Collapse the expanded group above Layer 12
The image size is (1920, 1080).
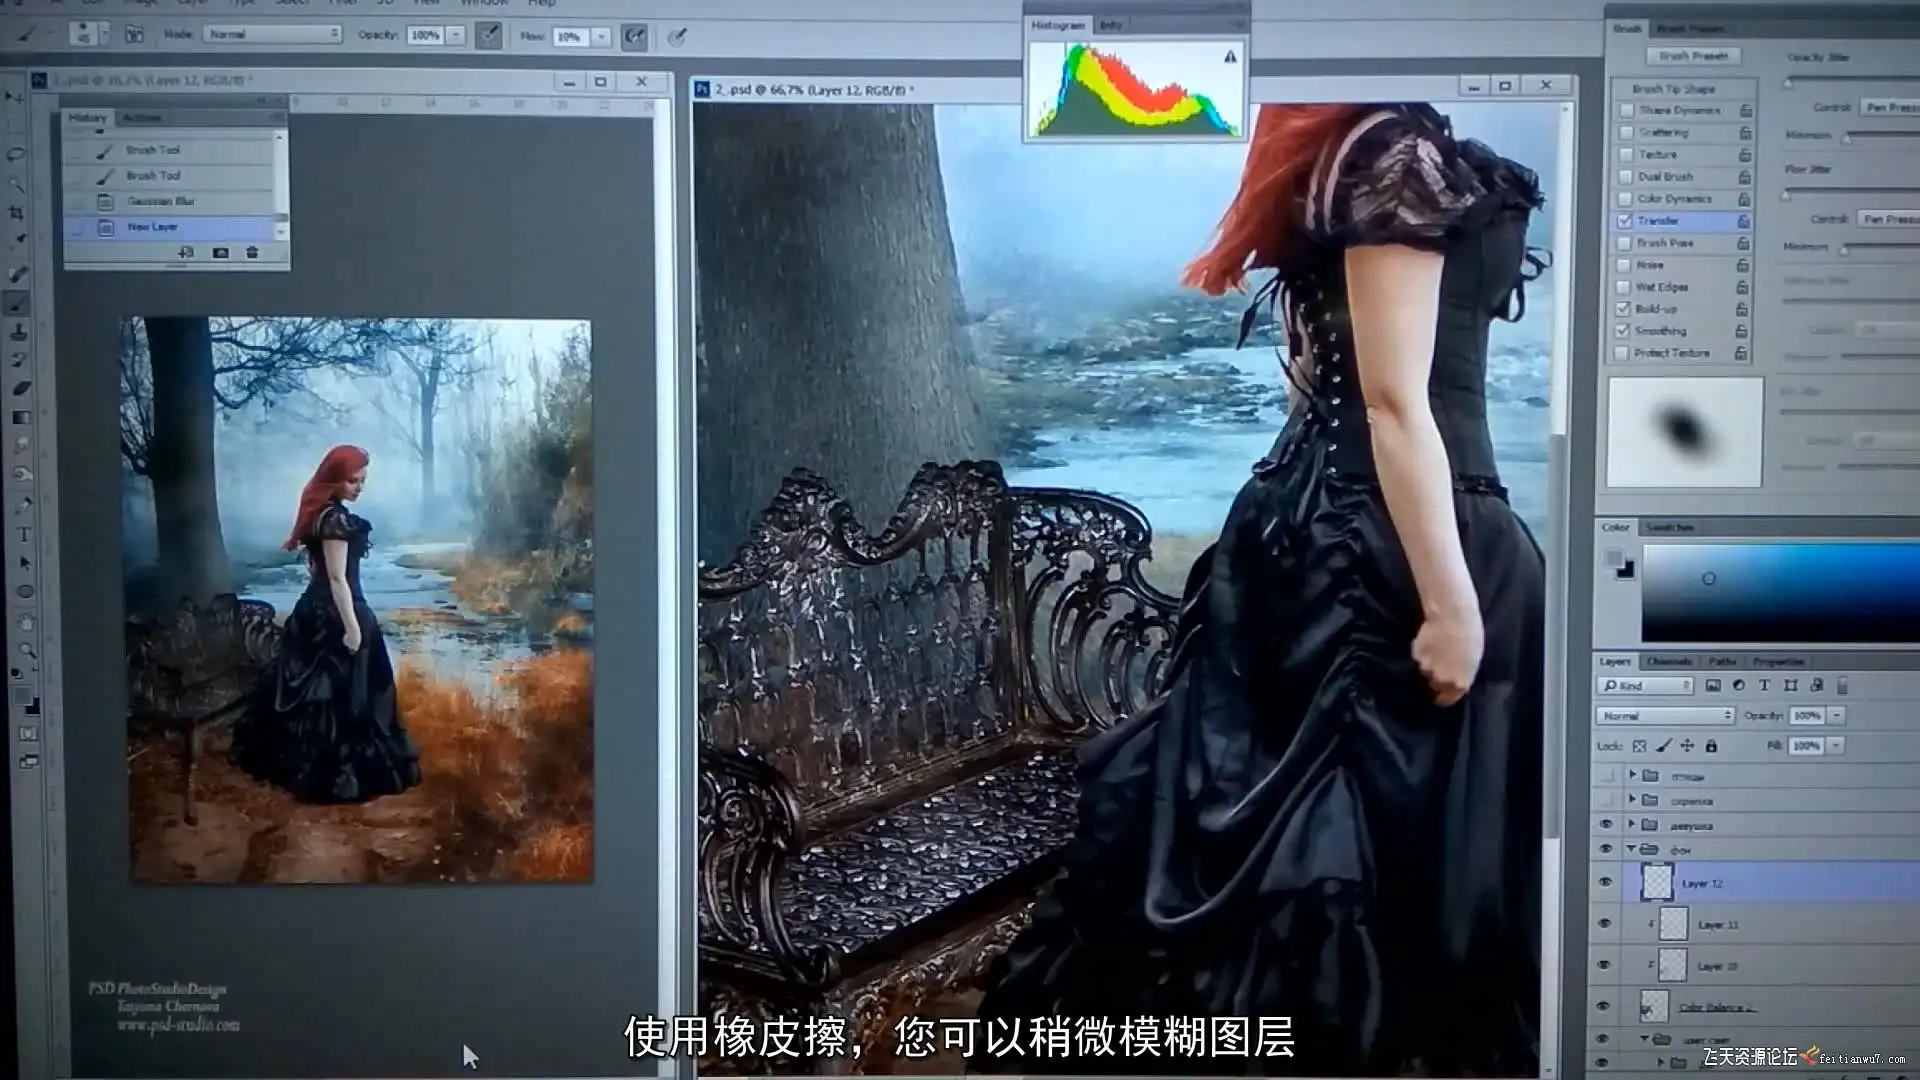1632,849
